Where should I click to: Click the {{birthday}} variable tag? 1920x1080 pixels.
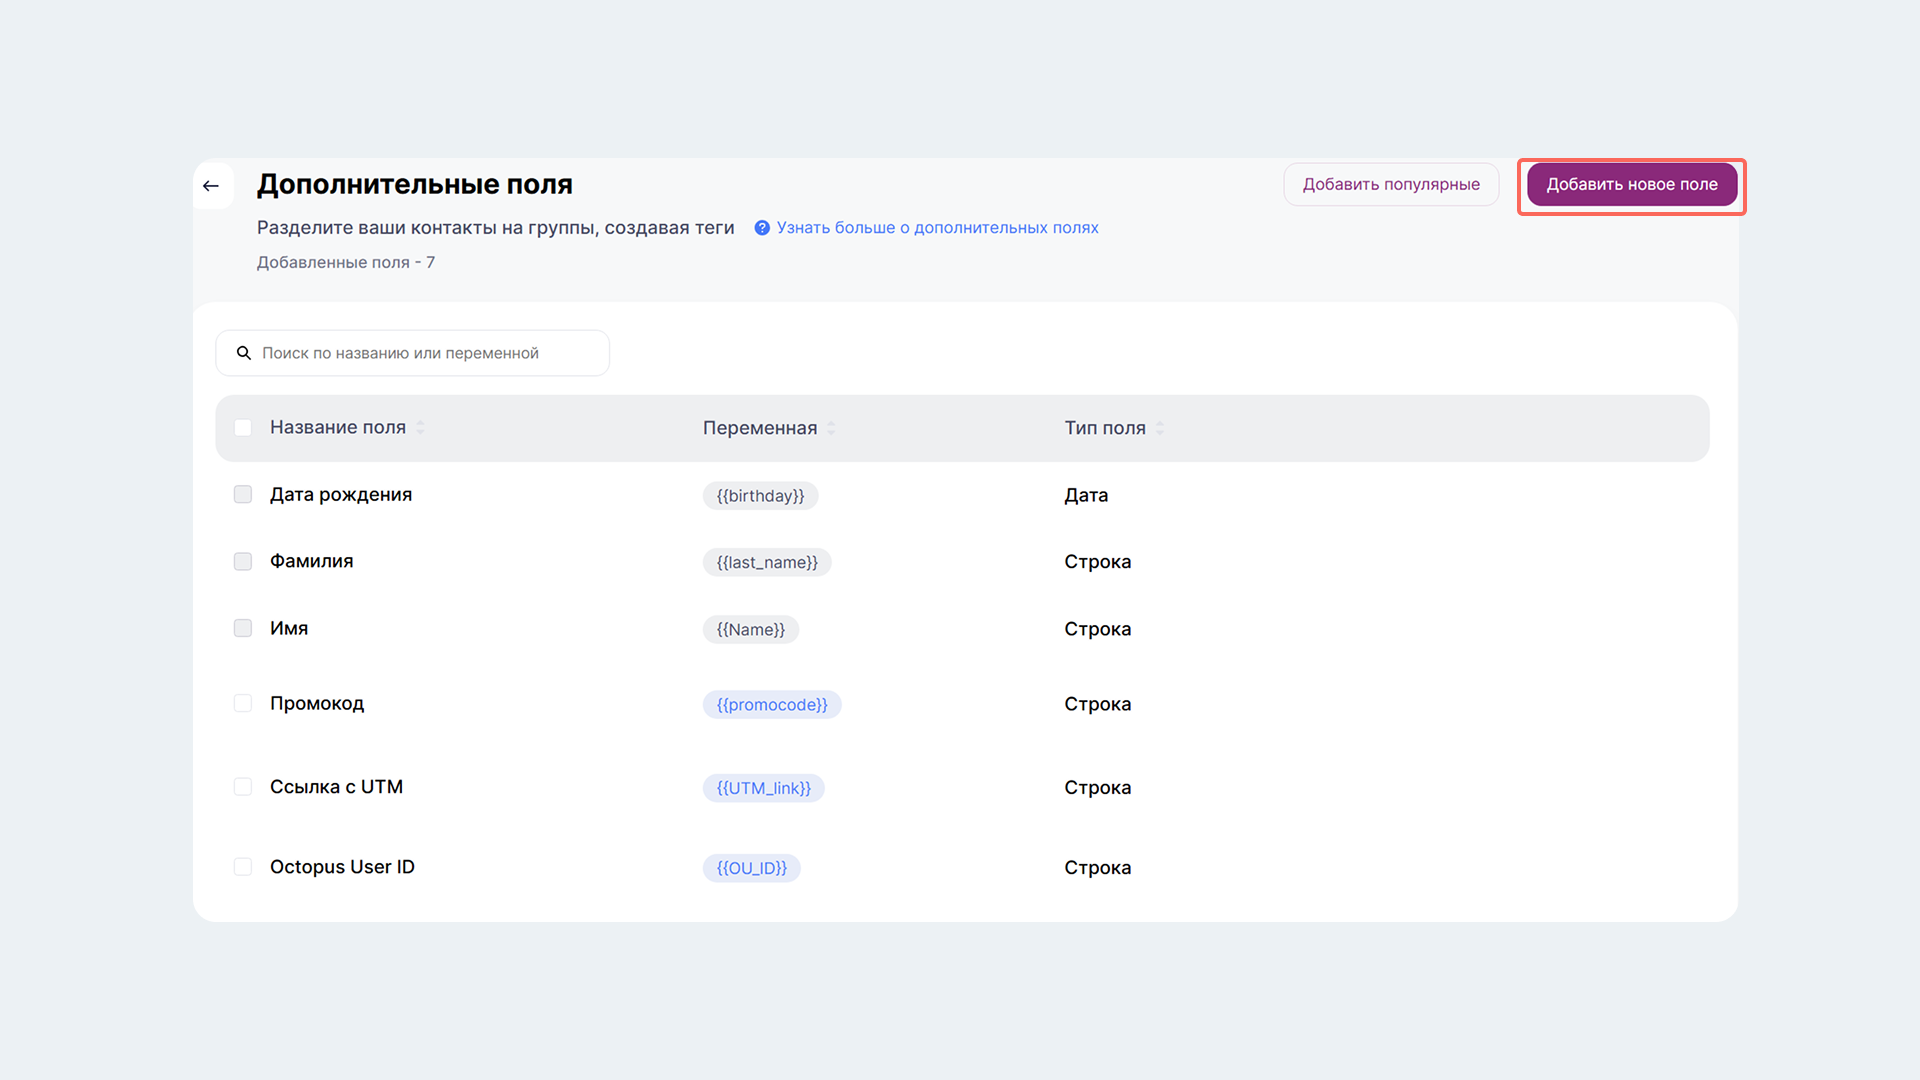[760, 496]
